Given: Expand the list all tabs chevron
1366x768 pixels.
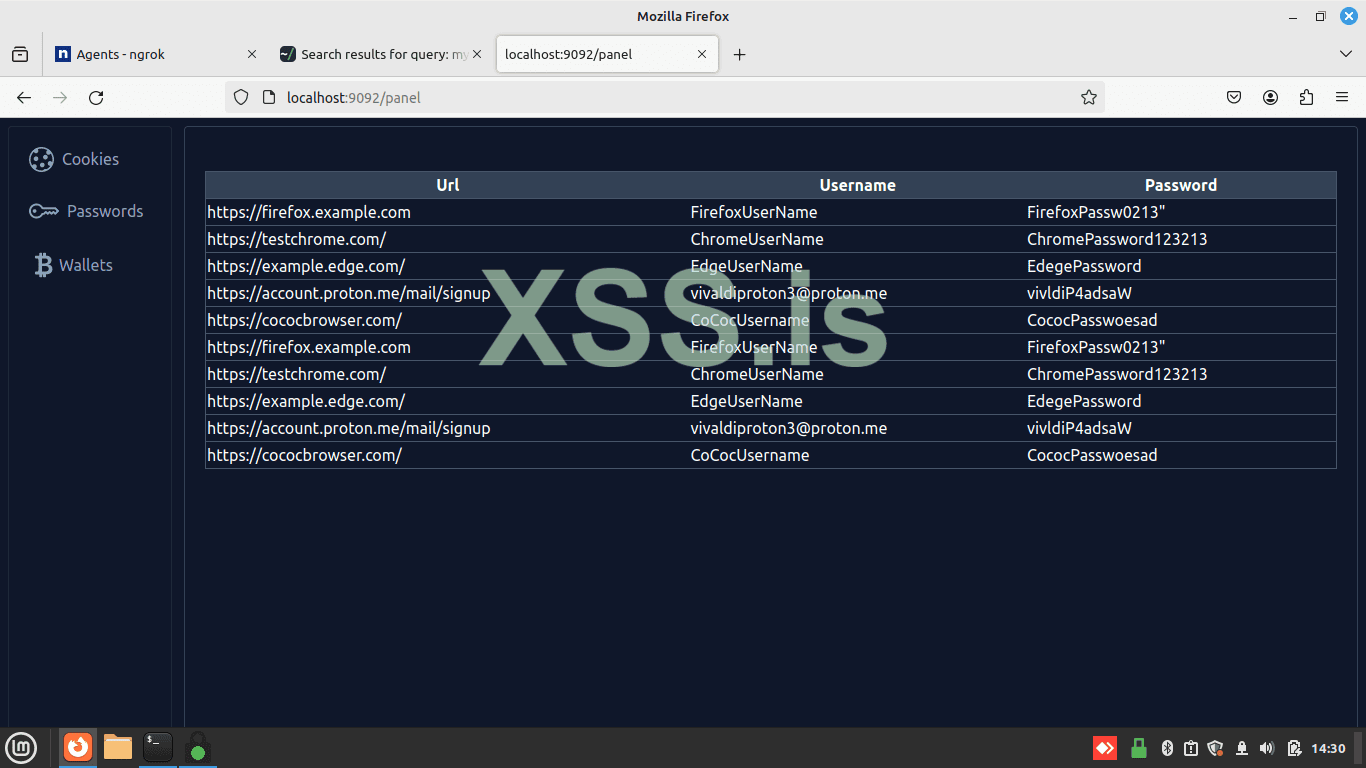Looking at the screenshot, I should coord(1345,54).
